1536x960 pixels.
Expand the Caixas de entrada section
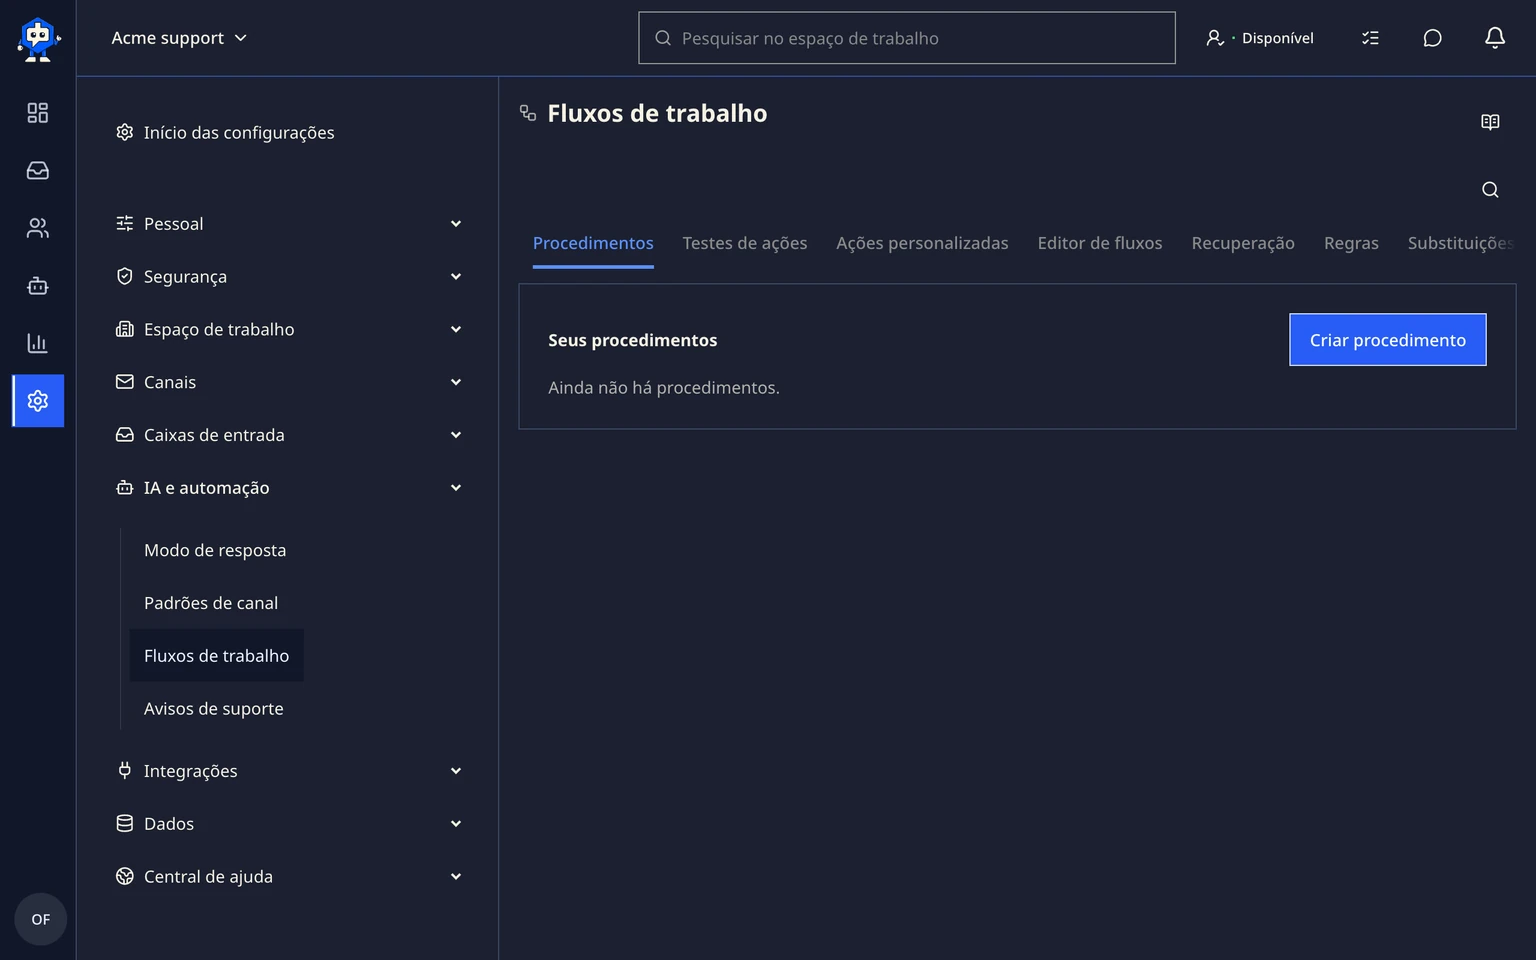pos(289,435)
